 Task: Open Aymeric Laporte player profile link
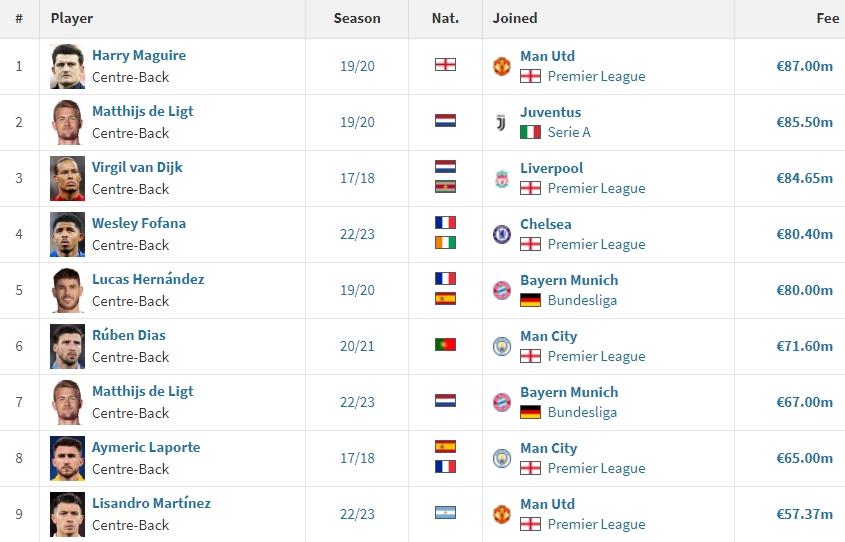tap(146, 447)
